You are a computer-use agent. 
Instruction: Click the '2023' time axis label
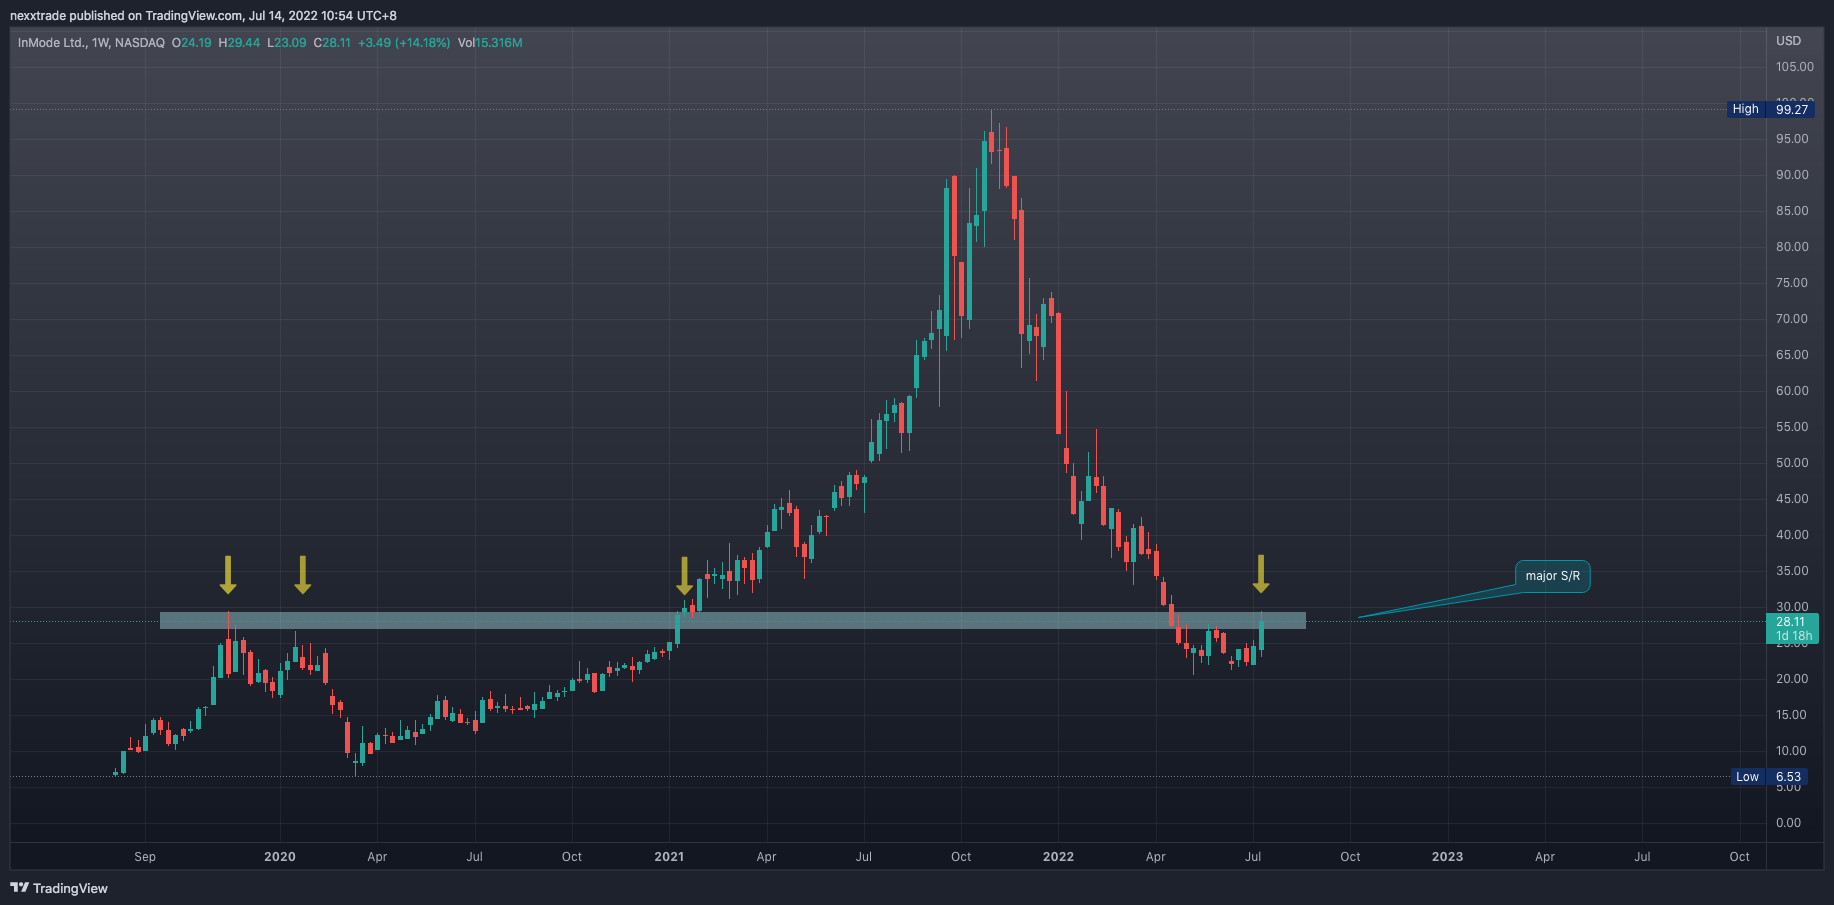(1447, 857)
